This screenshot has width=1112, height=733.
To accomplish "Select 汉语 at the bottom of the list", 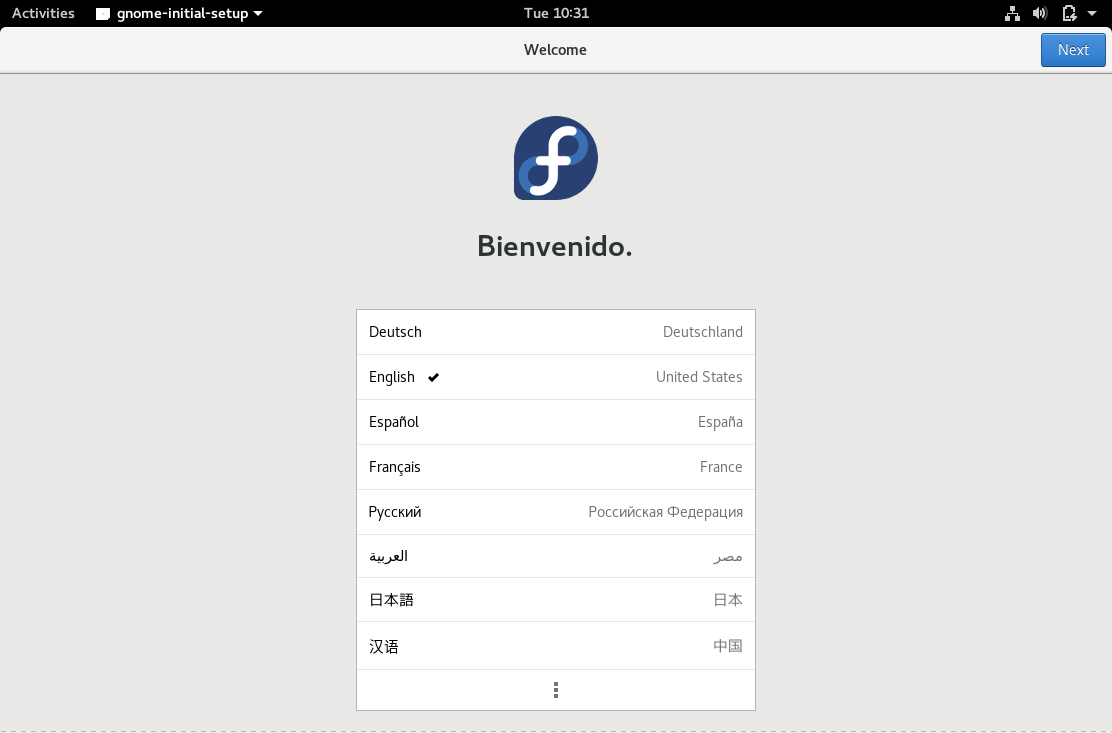I will (x=555, y=645).
